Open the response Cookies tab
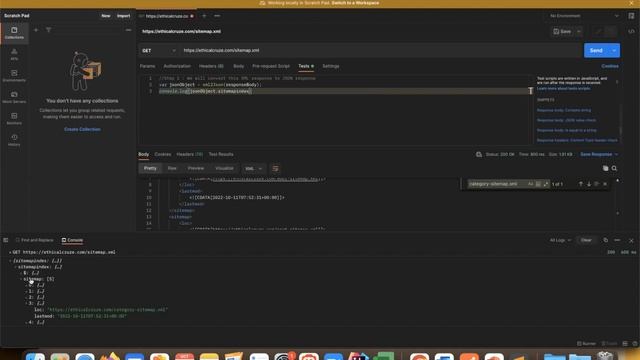Screen dimensions: 640x360 click(x=163, y=154)
